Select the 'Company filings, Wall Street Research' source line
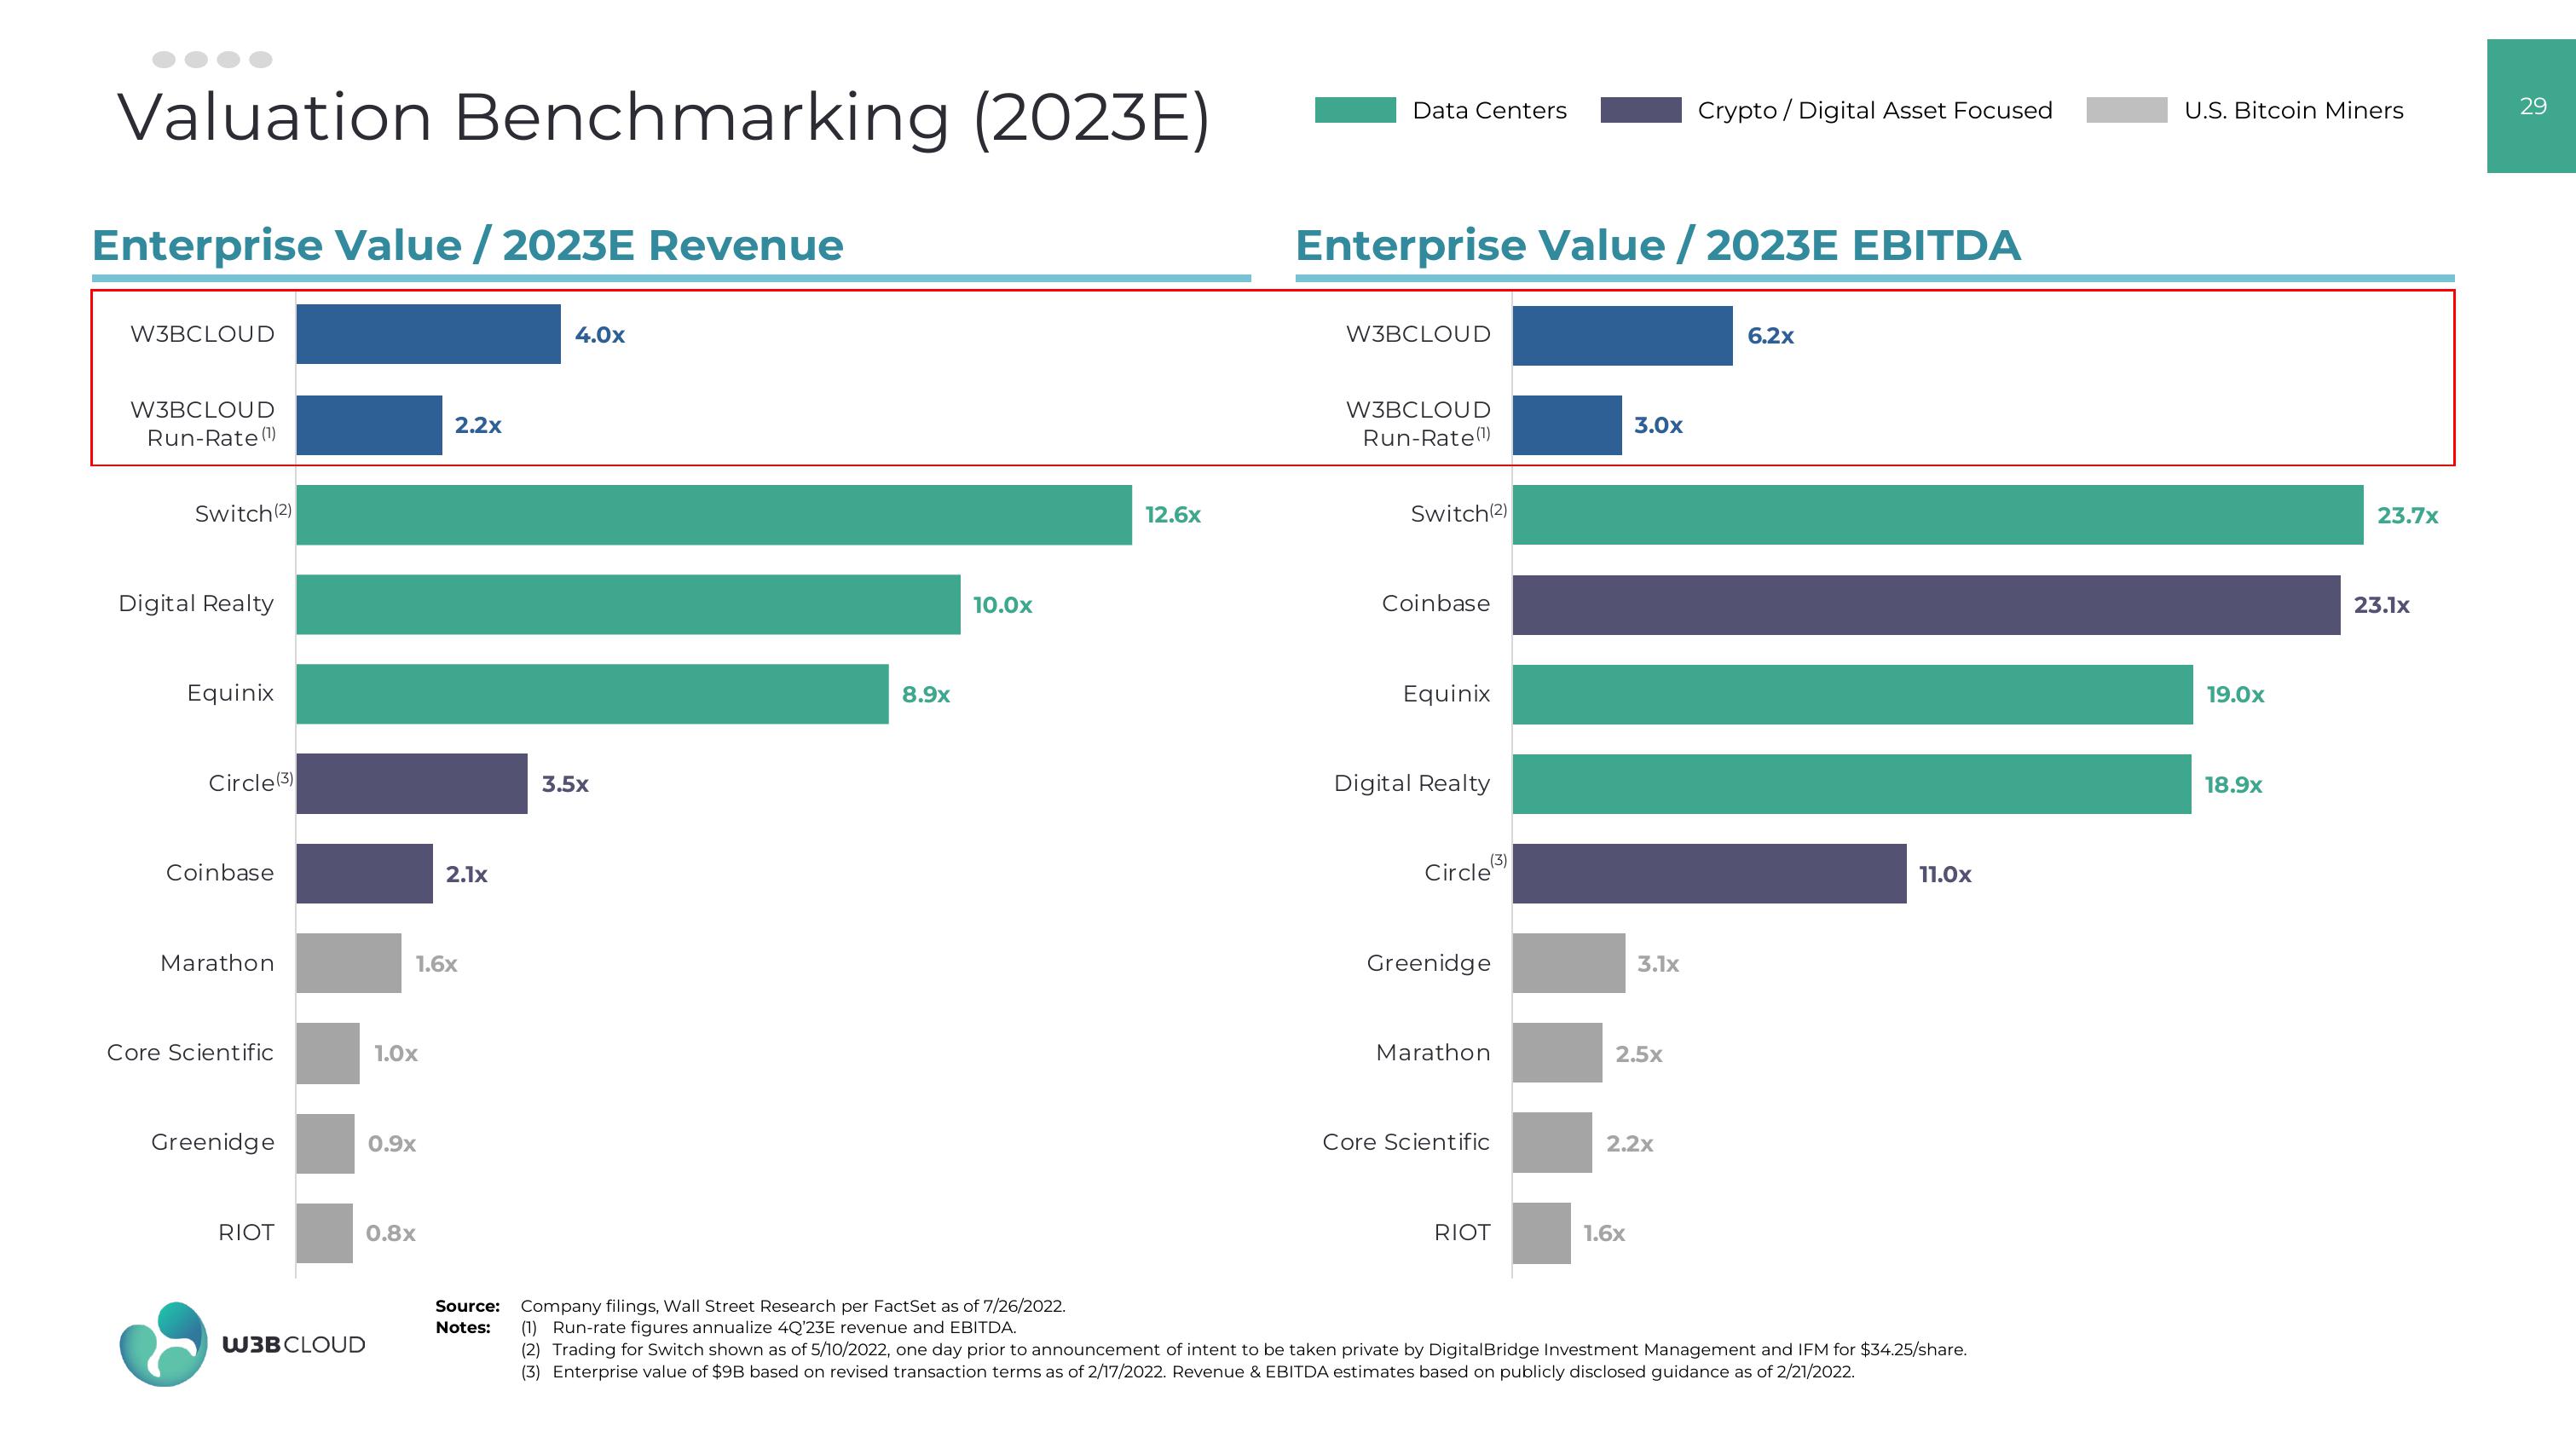The image size is (2576, 1449). [x=793, y=1306]
